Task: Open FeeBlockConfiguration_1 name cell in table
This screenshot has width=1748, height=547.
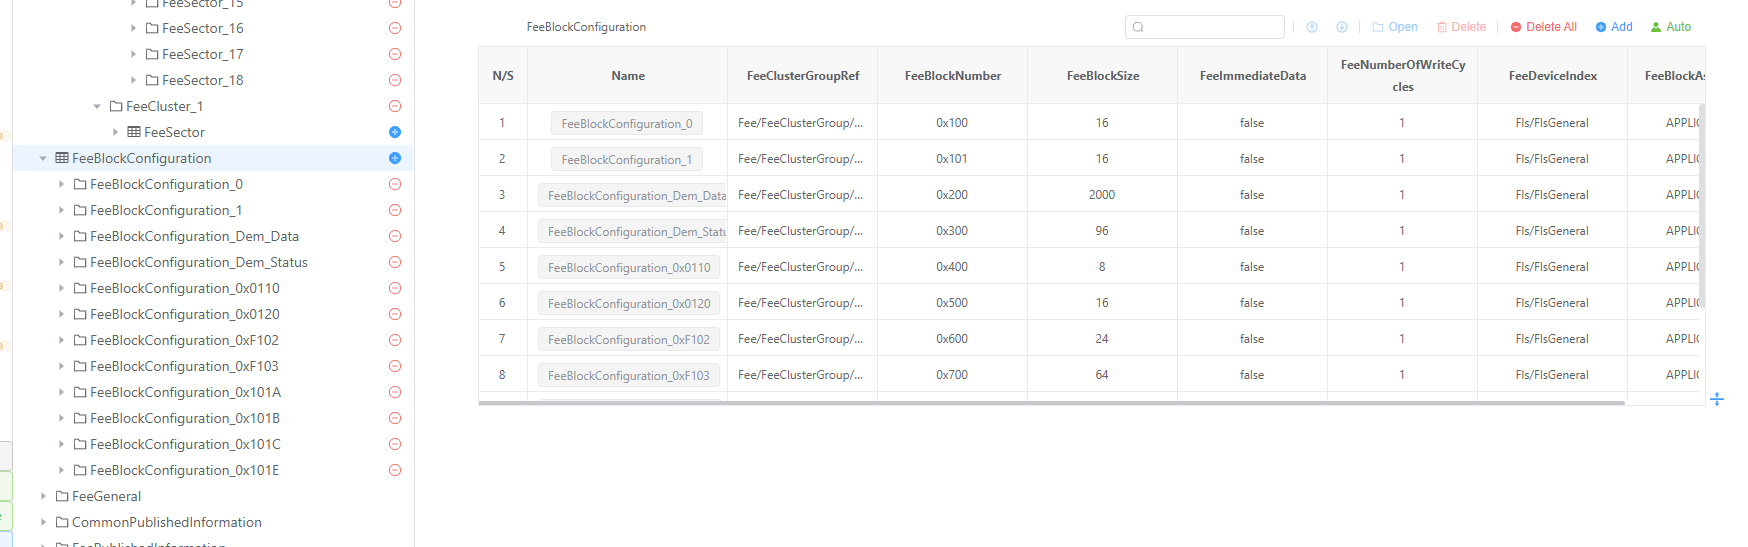Action: click(x=627, y=159)
